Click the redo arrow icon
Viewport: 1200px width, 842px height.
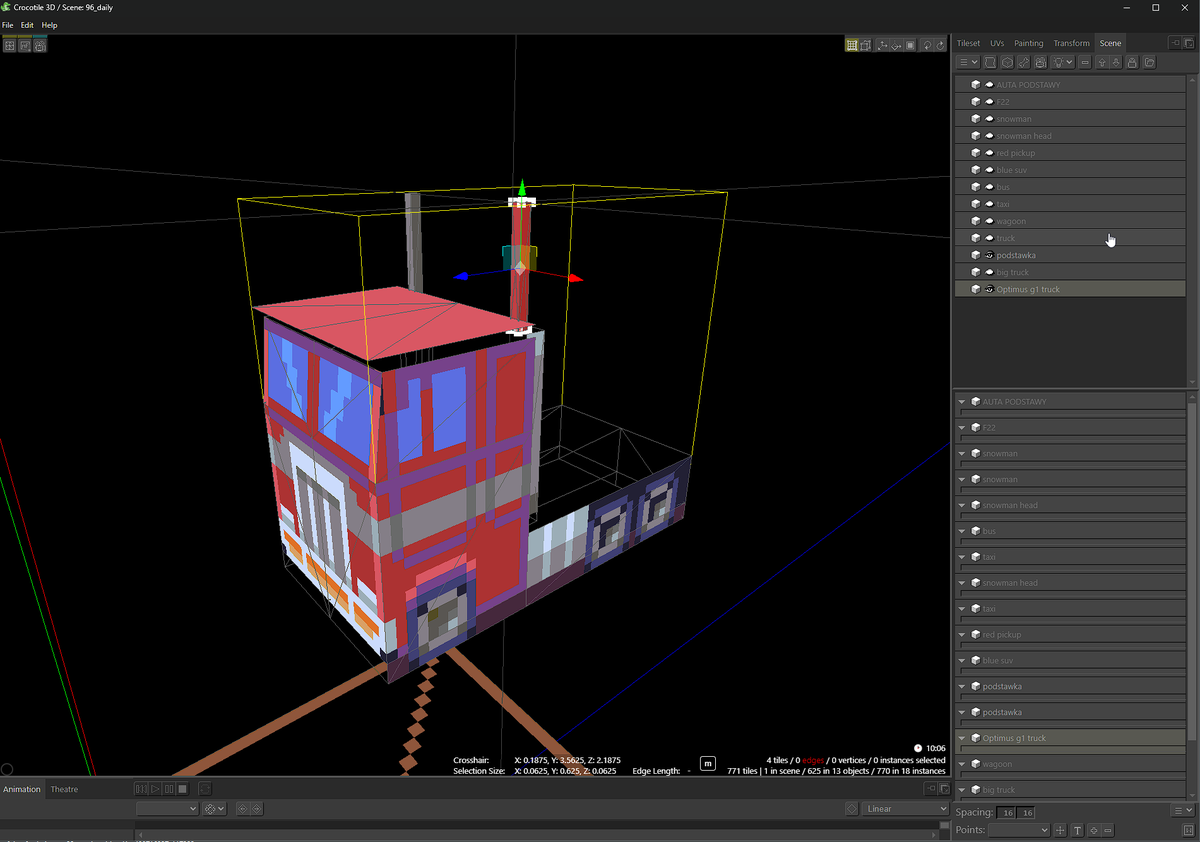940,45
